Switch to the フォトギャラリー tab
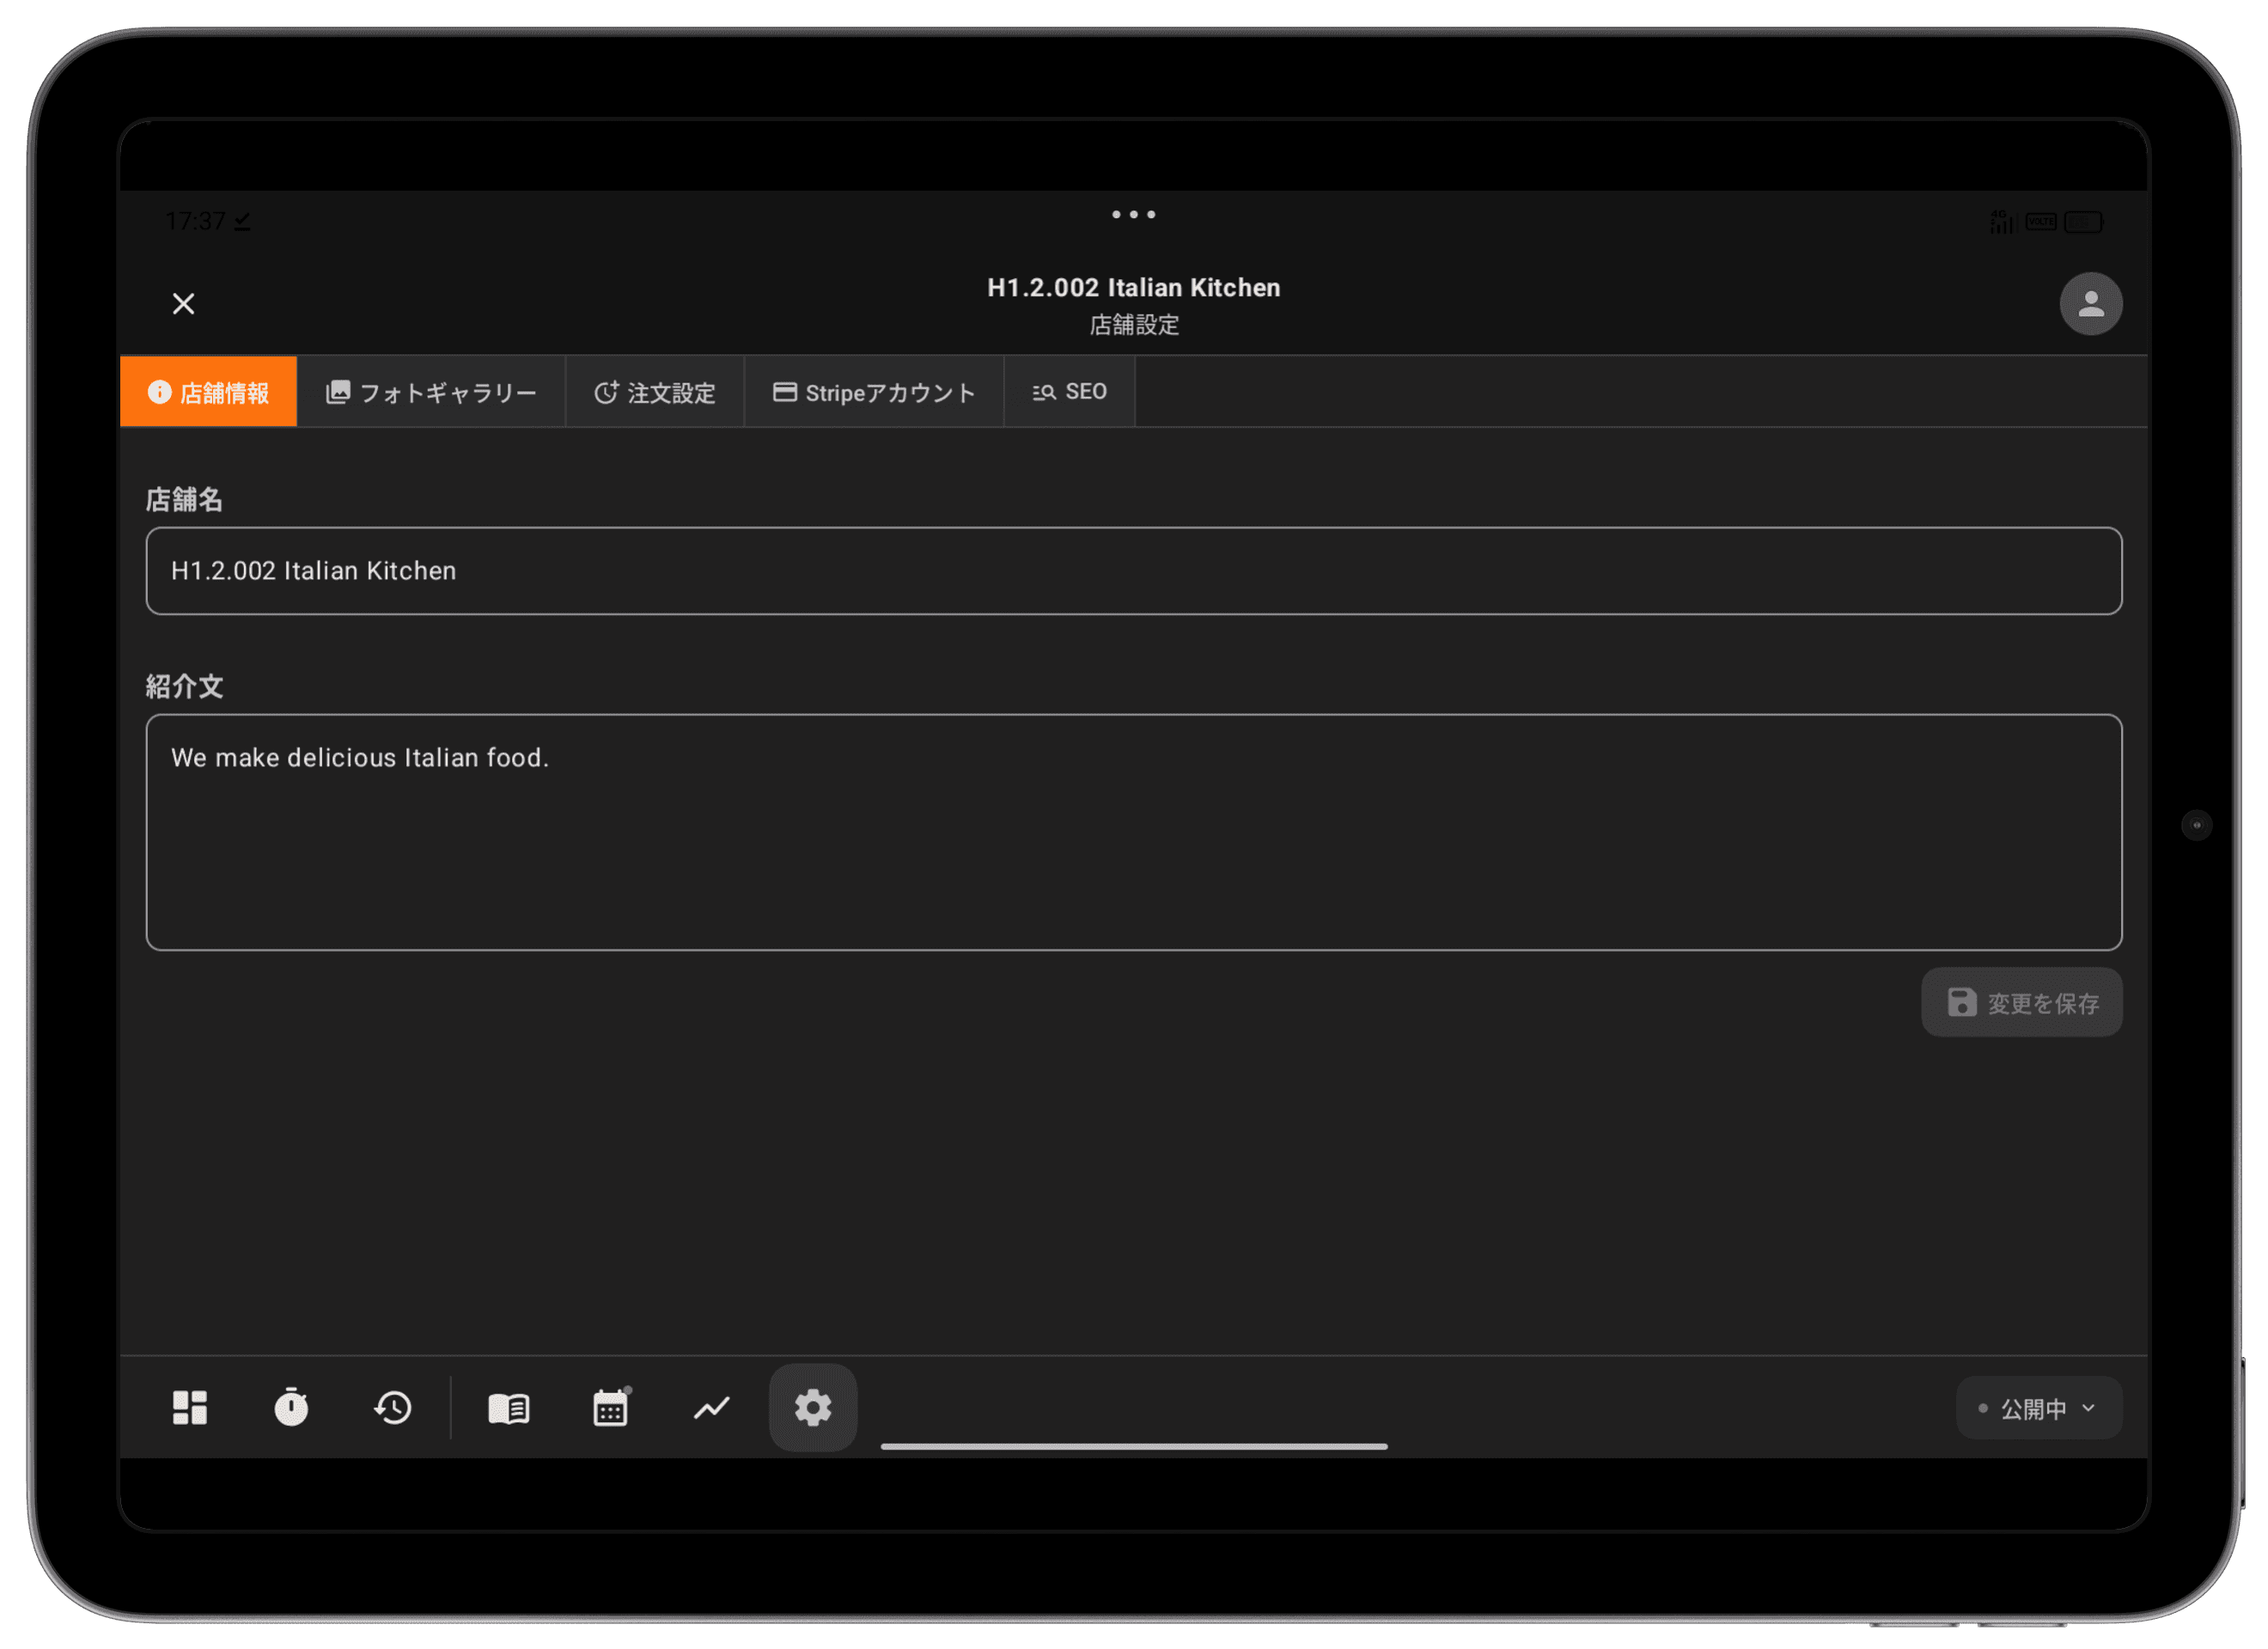This screenshot has width=2268, height=1649. pyautogui.click(x=431, y=392)
